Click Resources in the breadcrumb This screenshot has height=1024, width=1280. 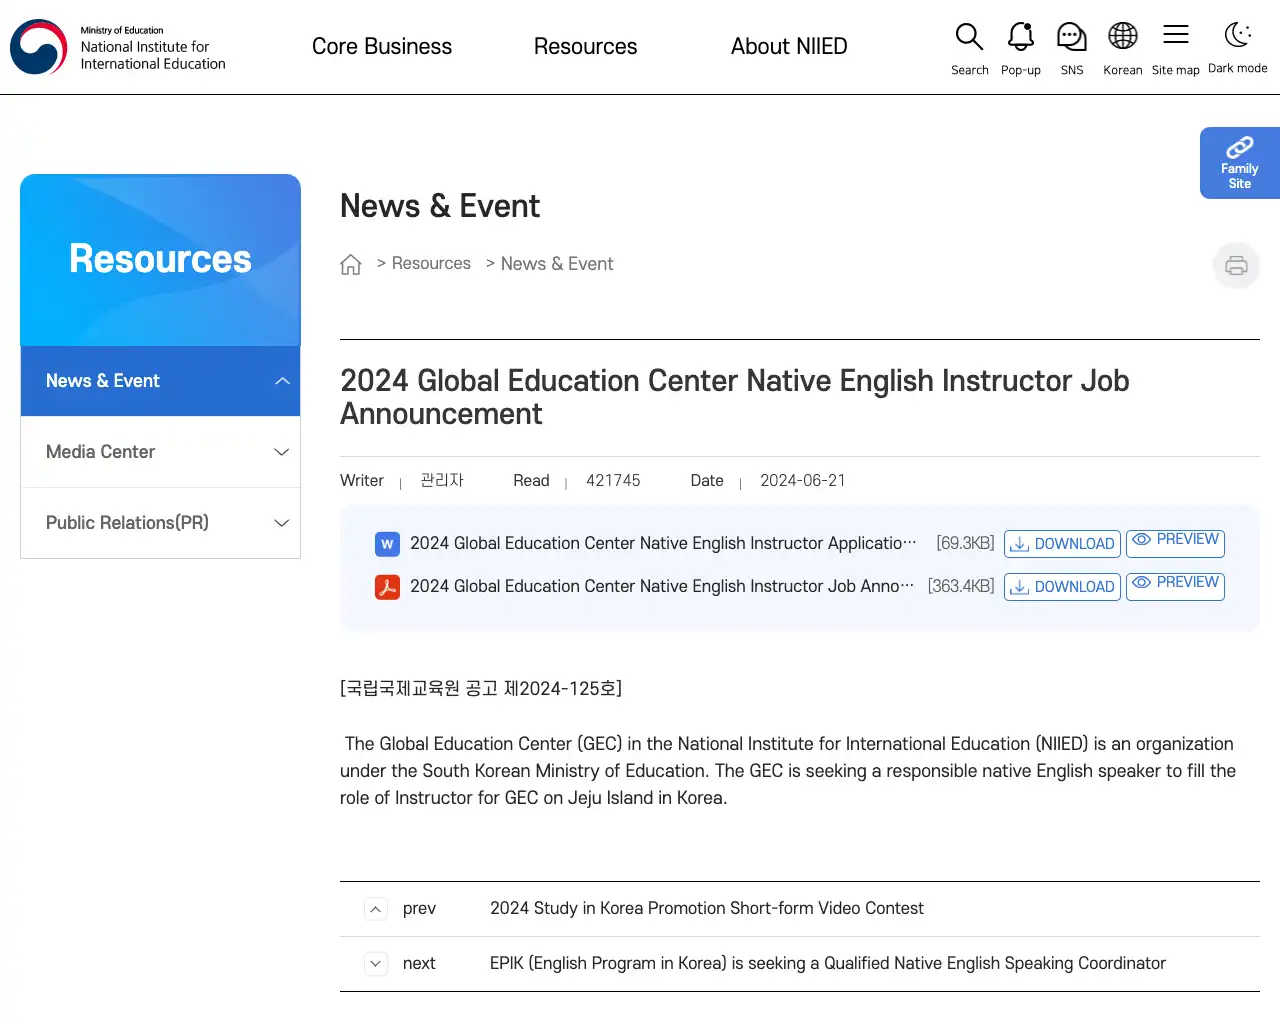click(x=431, y=264)
